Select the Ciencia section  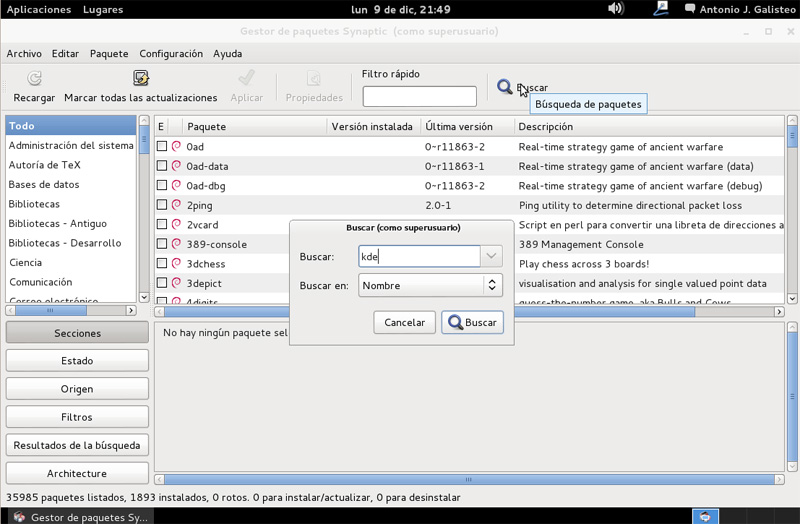[x=71, y=262]
